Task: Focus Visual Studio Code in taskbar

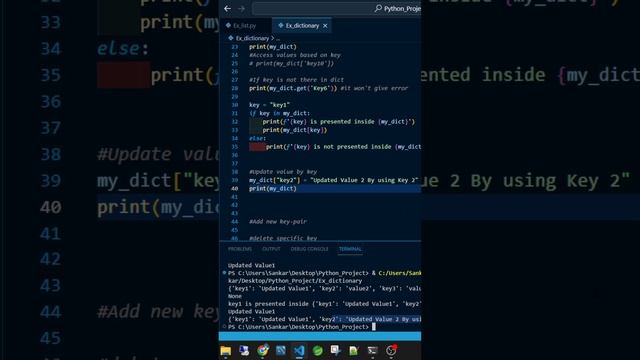Action: (x=299, y=351)
